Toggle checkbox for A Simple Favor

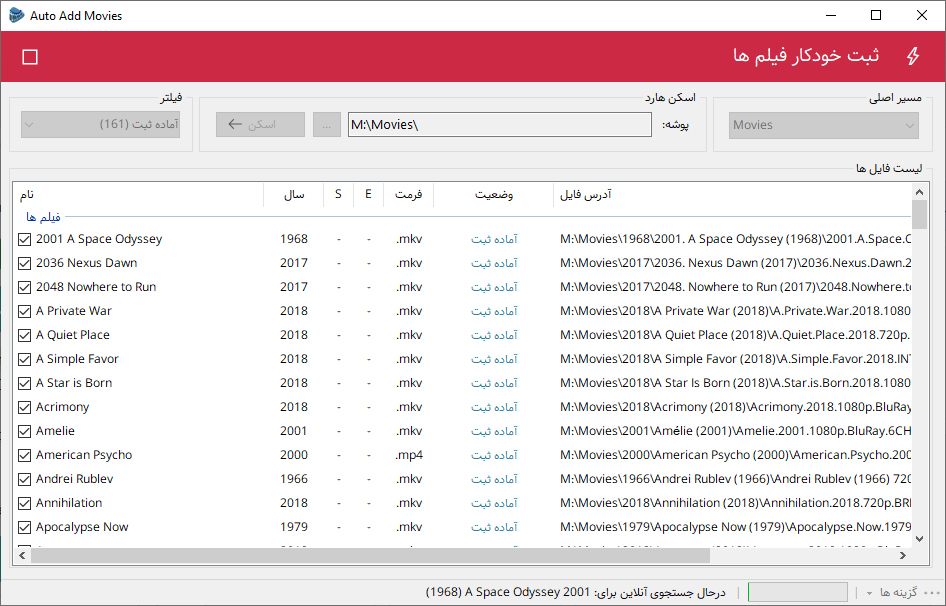24,360
